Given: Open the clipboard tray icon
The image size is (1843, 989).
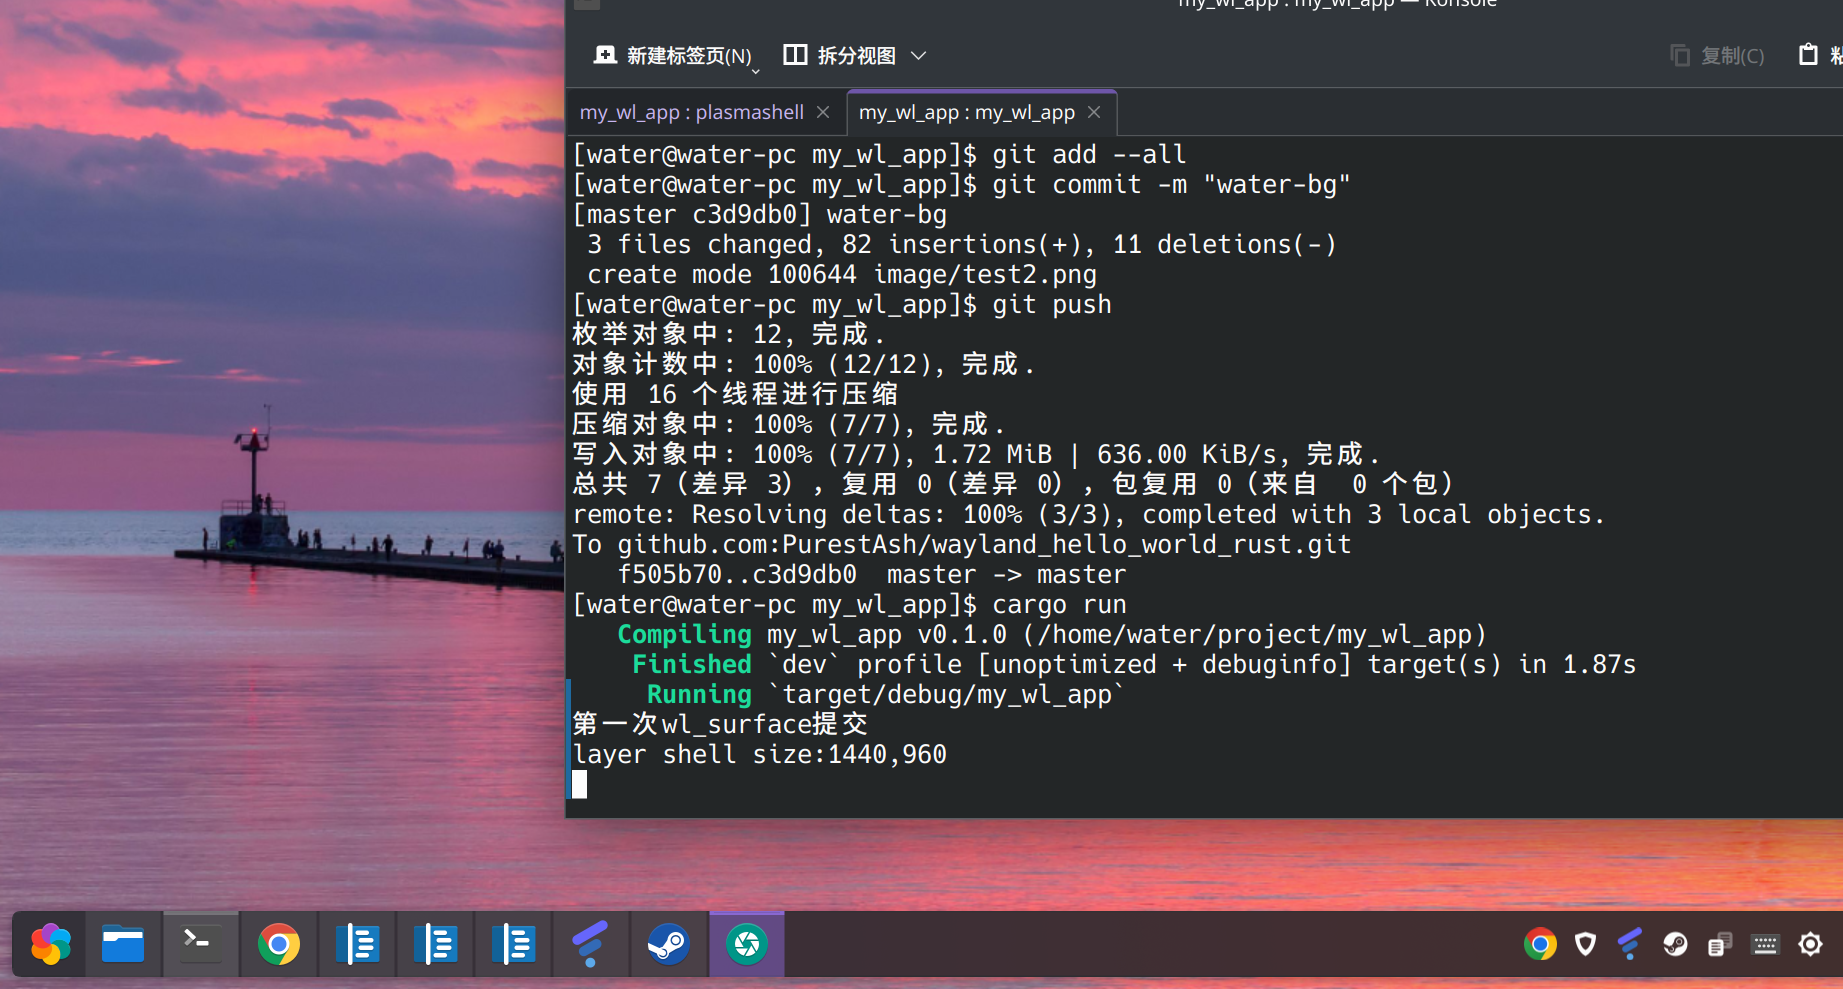Looking at the screenshot, I should (1720, 944).
